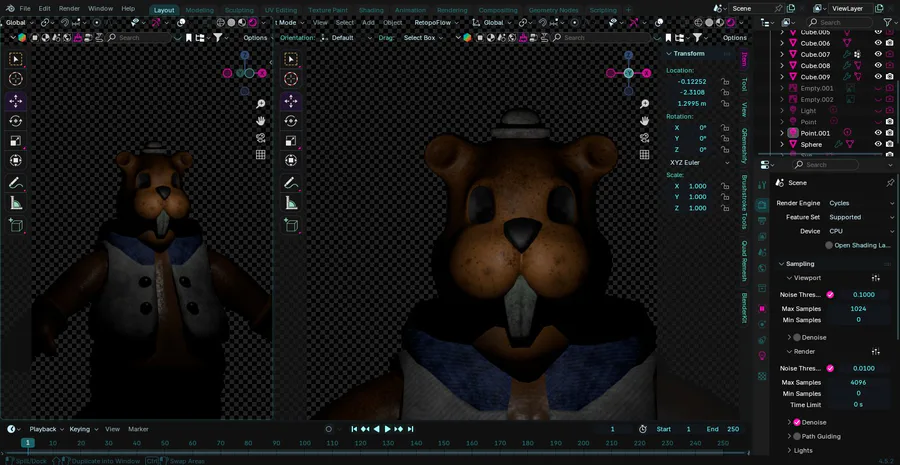Open the Geometry Nodes workspace tab
The height and width of the screenshot is (465, 900).
tap(552, 10)
